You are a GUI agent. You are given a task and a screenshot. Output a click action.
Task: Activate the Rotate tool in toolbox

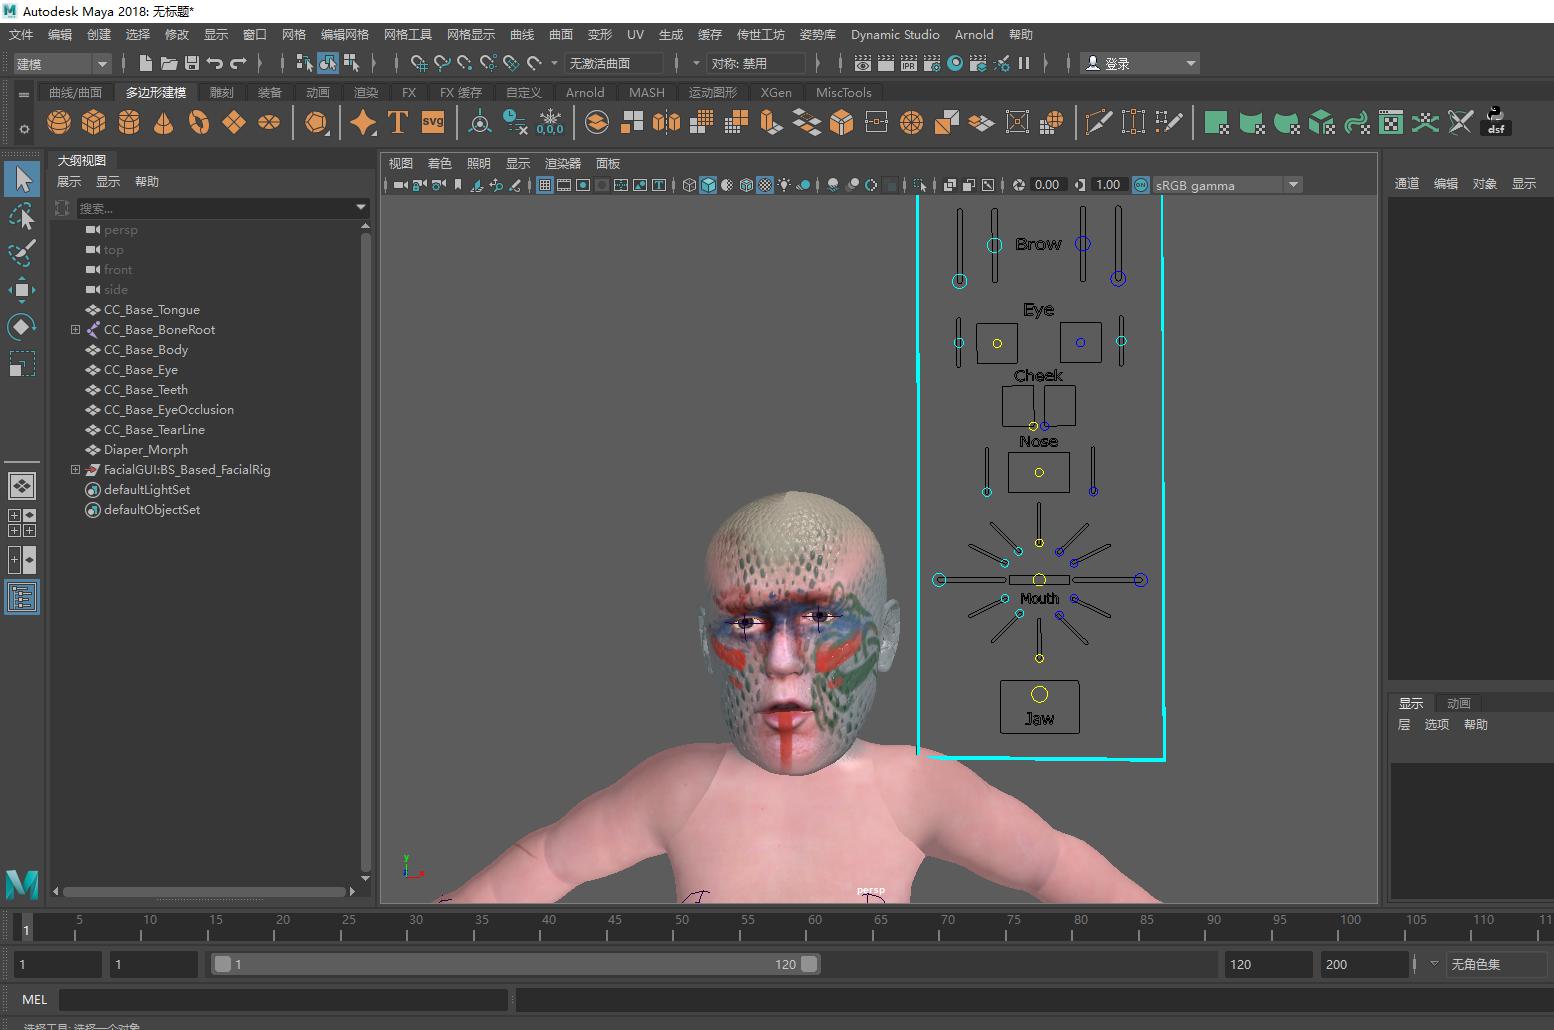point(22,327)
